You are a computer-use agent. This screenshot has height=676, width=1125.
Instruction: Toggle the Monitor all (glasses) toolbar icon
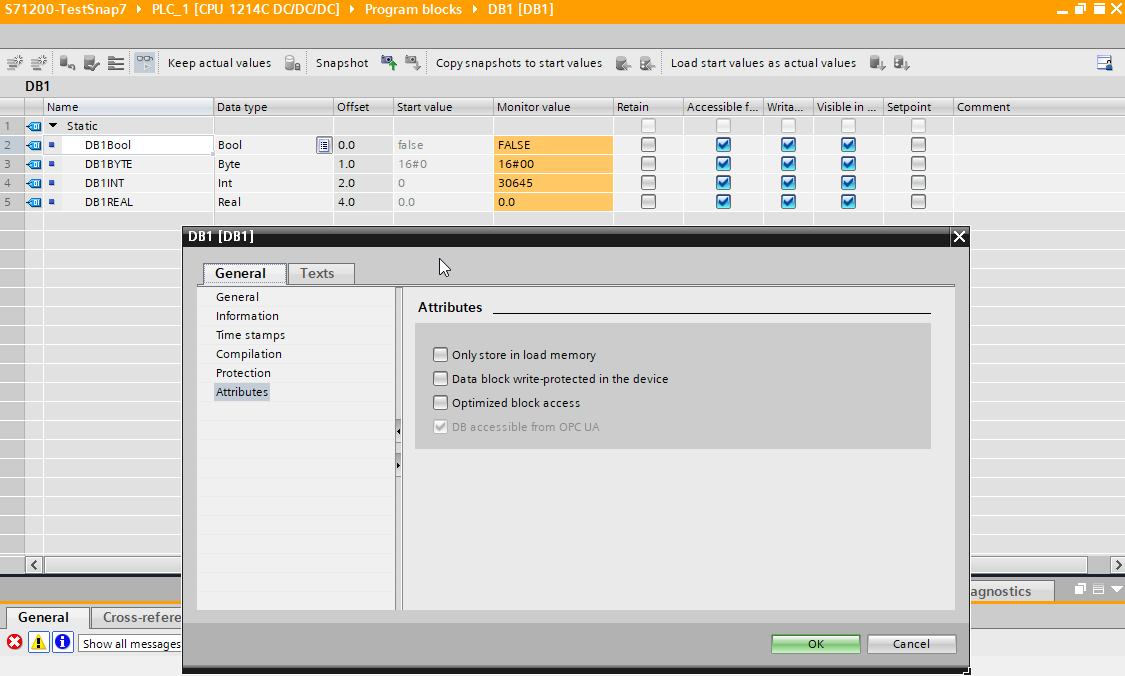[145, 63]
